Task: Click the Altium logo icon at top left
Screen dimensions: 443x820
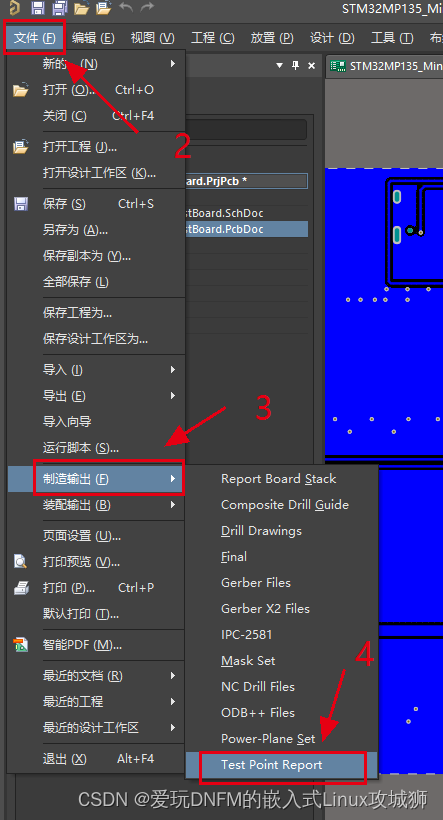Action: click(x=14, y=7)
